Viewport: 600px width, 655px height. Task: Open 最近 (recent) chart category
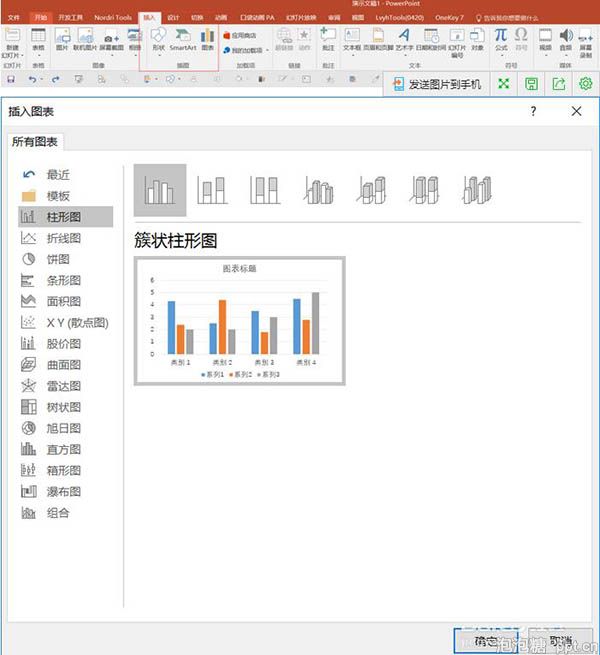pos(66,175)
